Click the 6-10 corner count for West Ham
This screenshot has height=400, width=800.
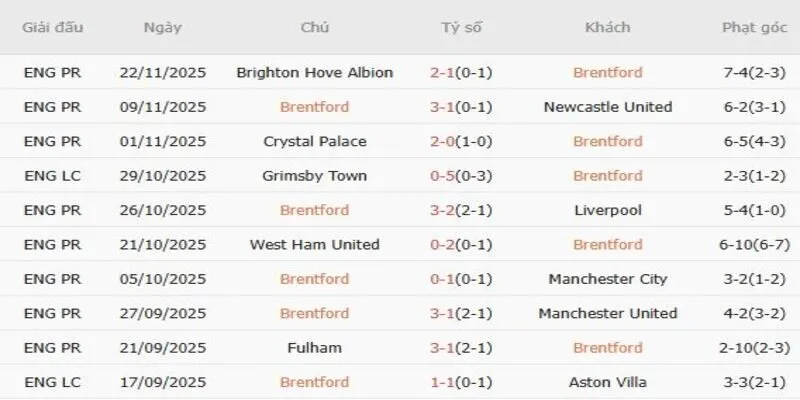(739, 244)
